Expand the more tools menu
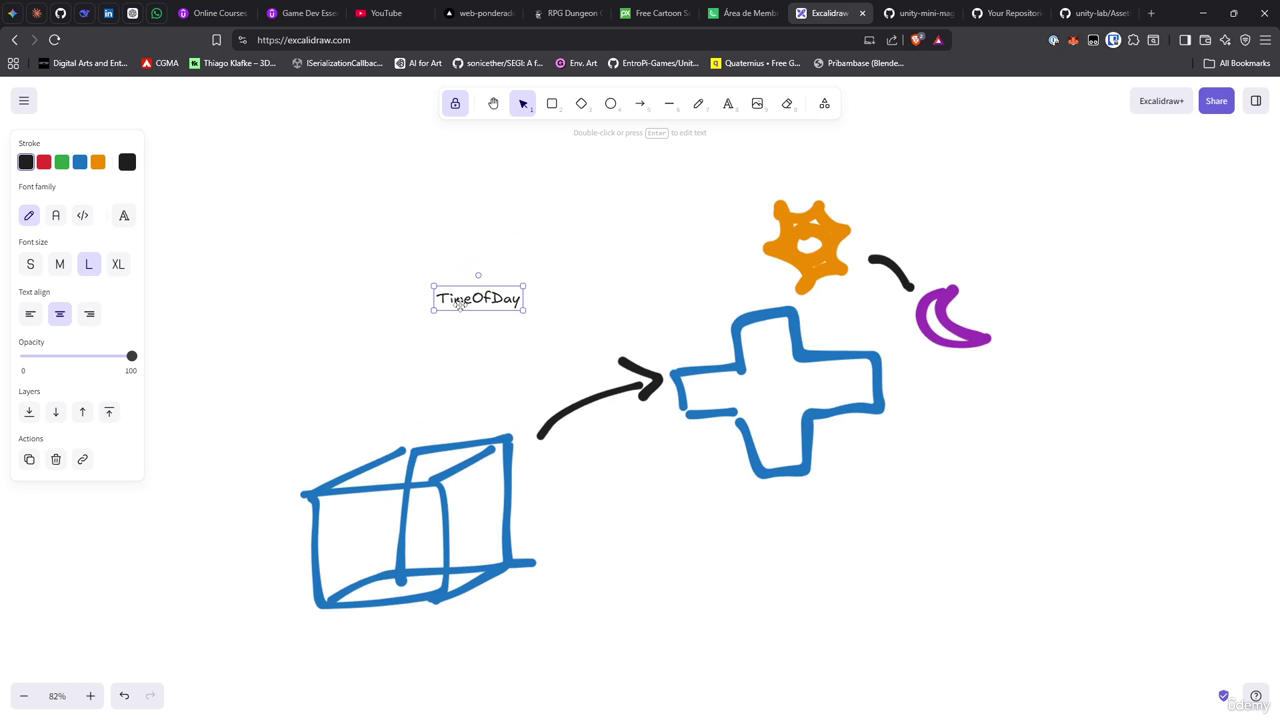The width and height of the screenshot is (1280, 720). [x=825, y=103]
